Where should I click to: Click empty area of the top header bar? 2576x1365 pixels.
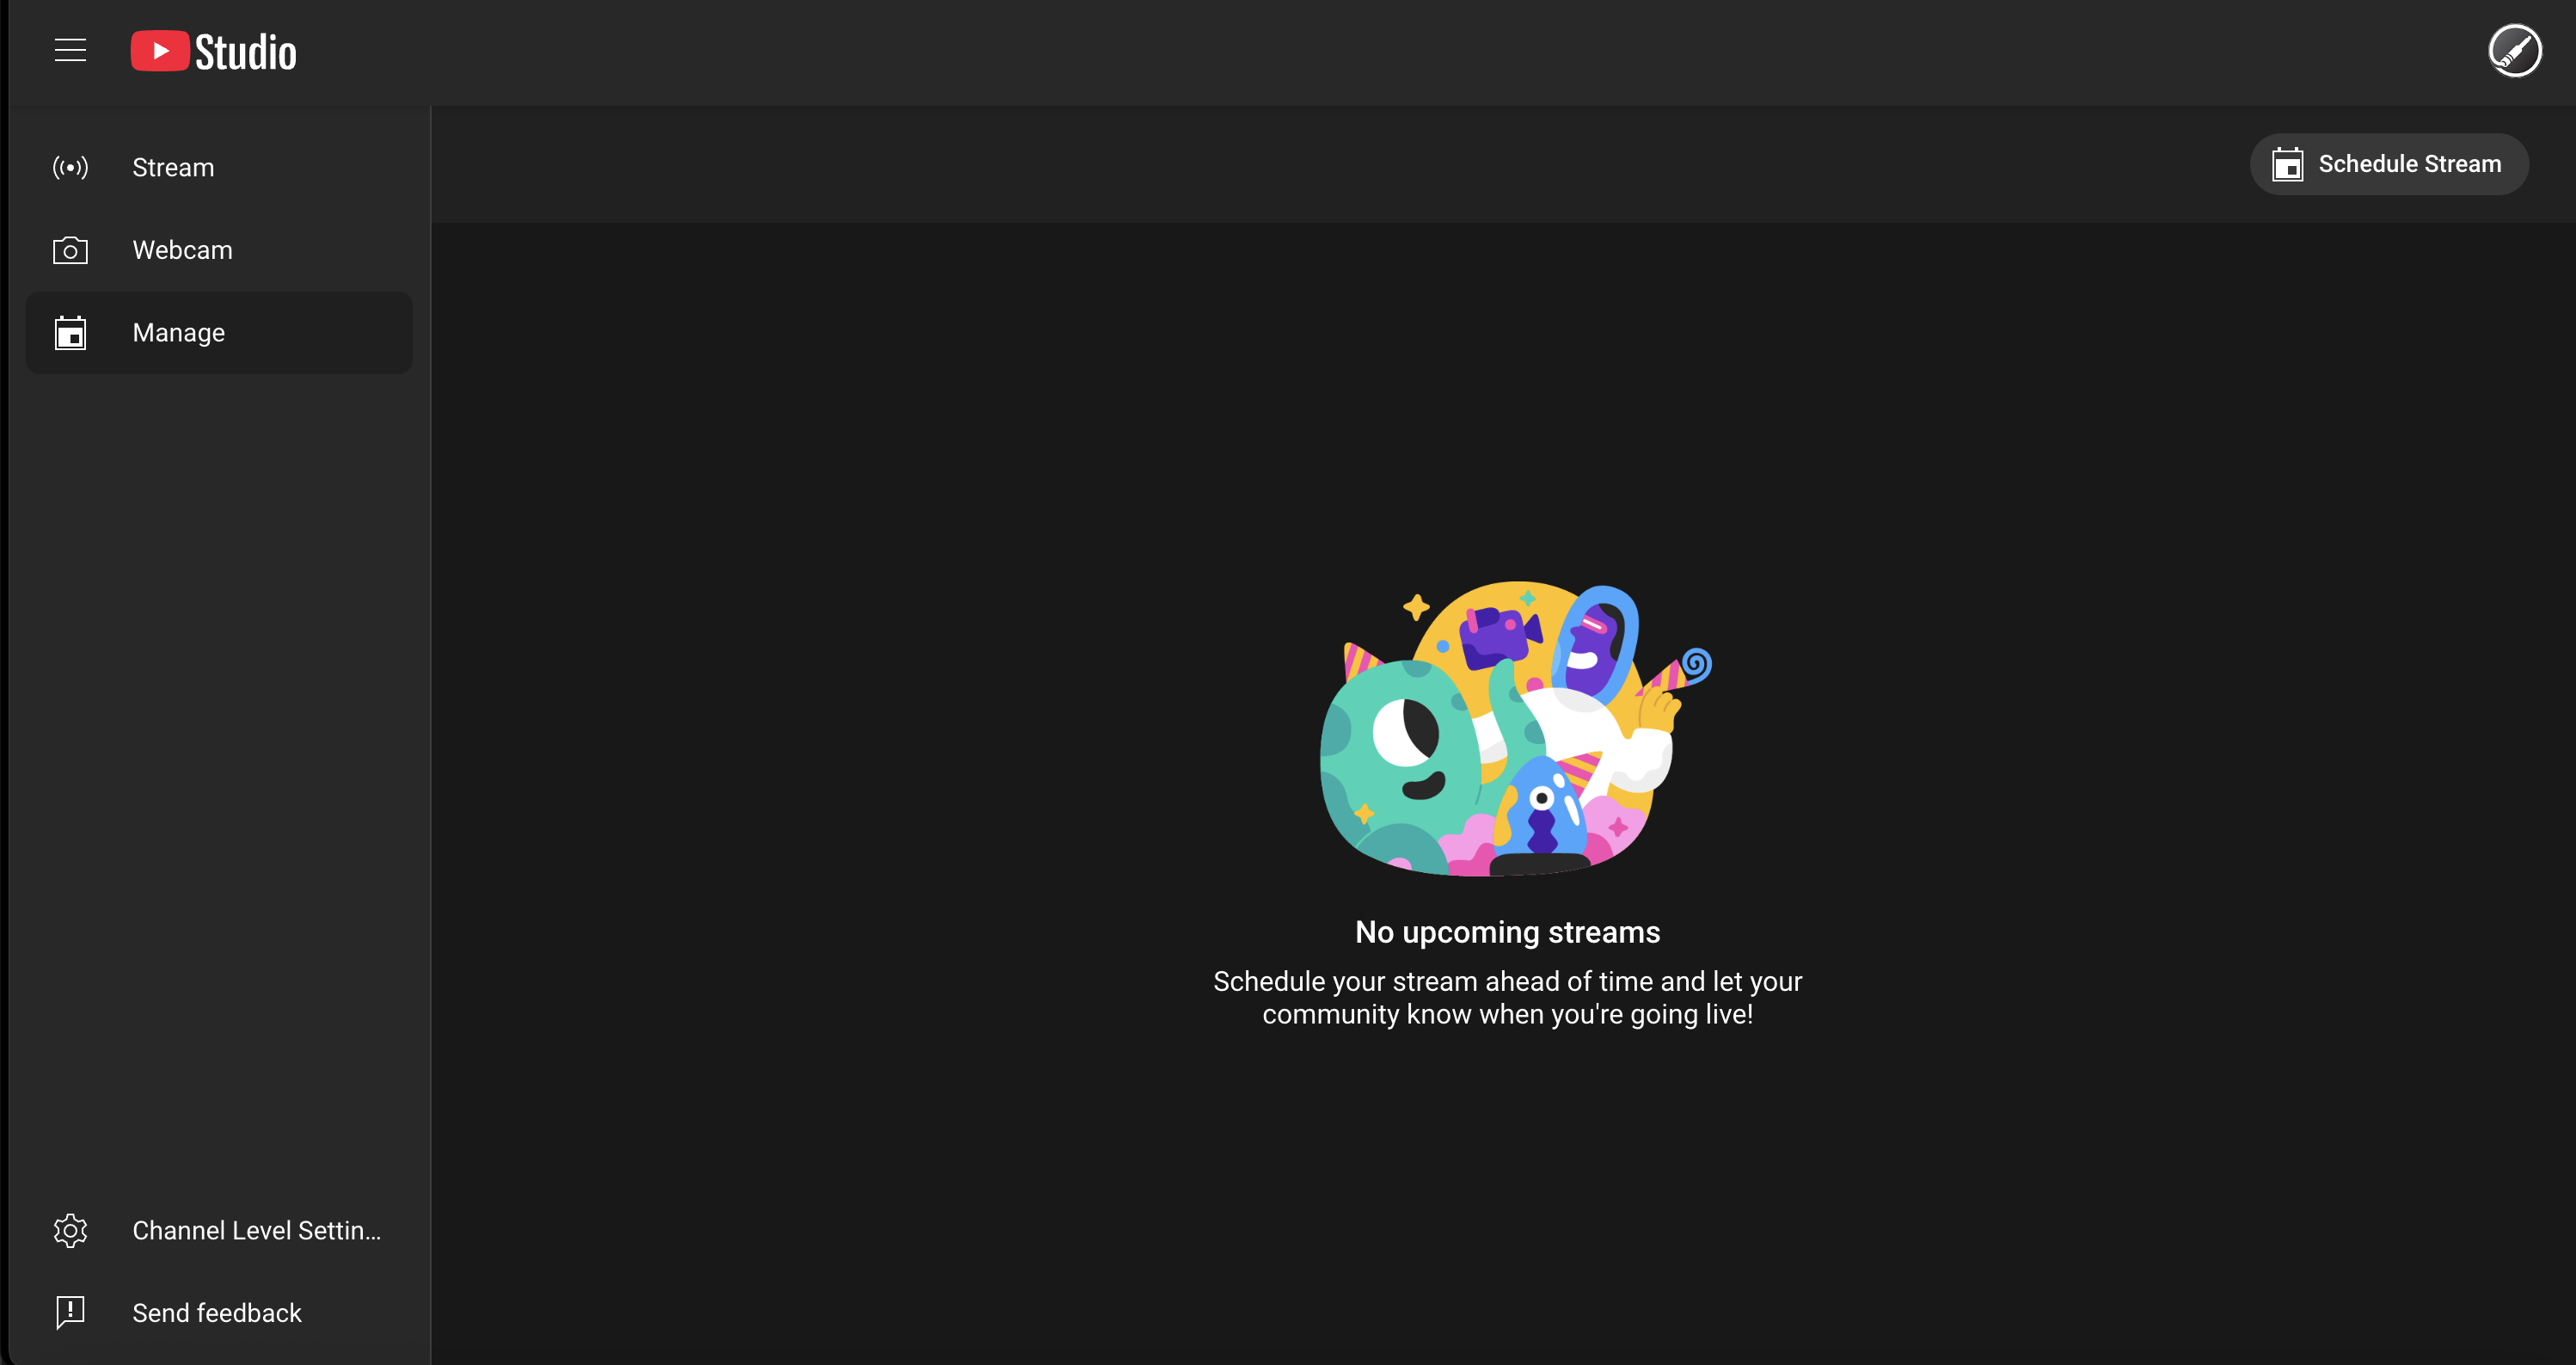pyautogui.click(x=1300, y=52)
